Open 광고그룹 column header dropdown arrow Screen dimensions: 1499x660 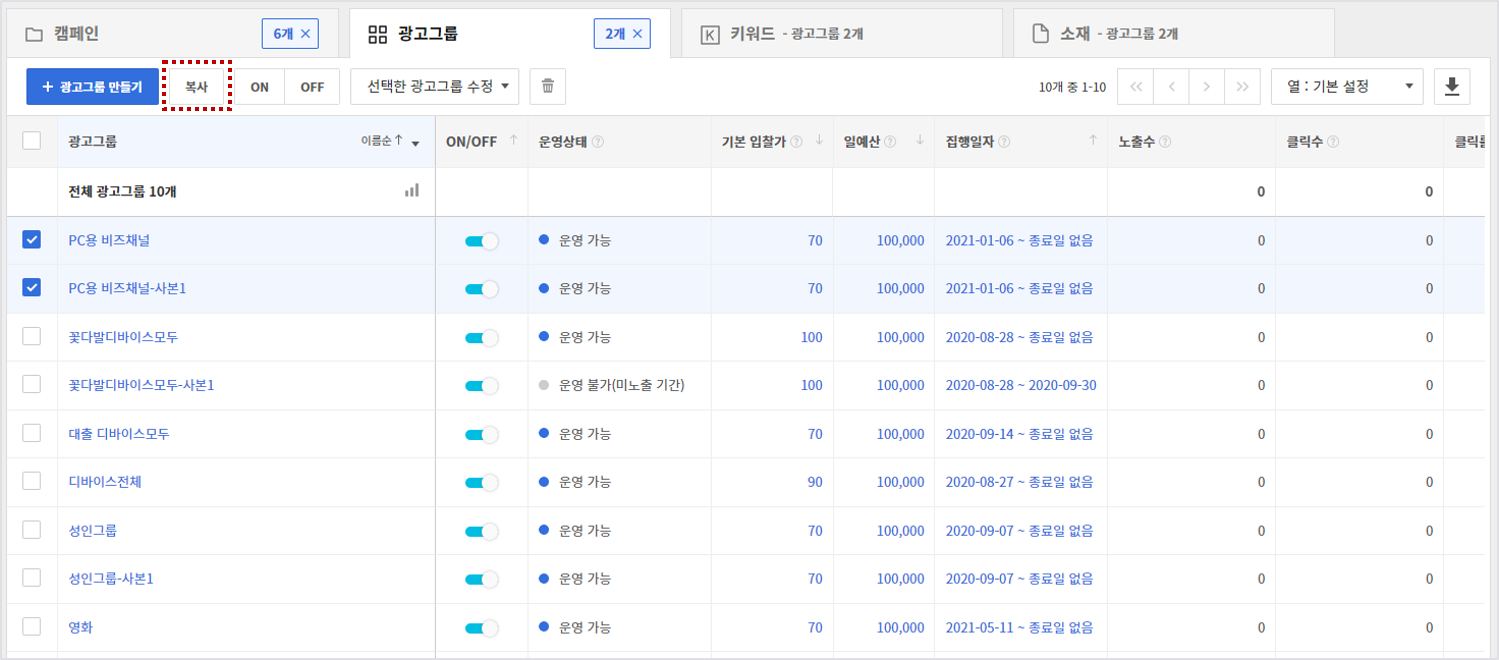[415, 143]
